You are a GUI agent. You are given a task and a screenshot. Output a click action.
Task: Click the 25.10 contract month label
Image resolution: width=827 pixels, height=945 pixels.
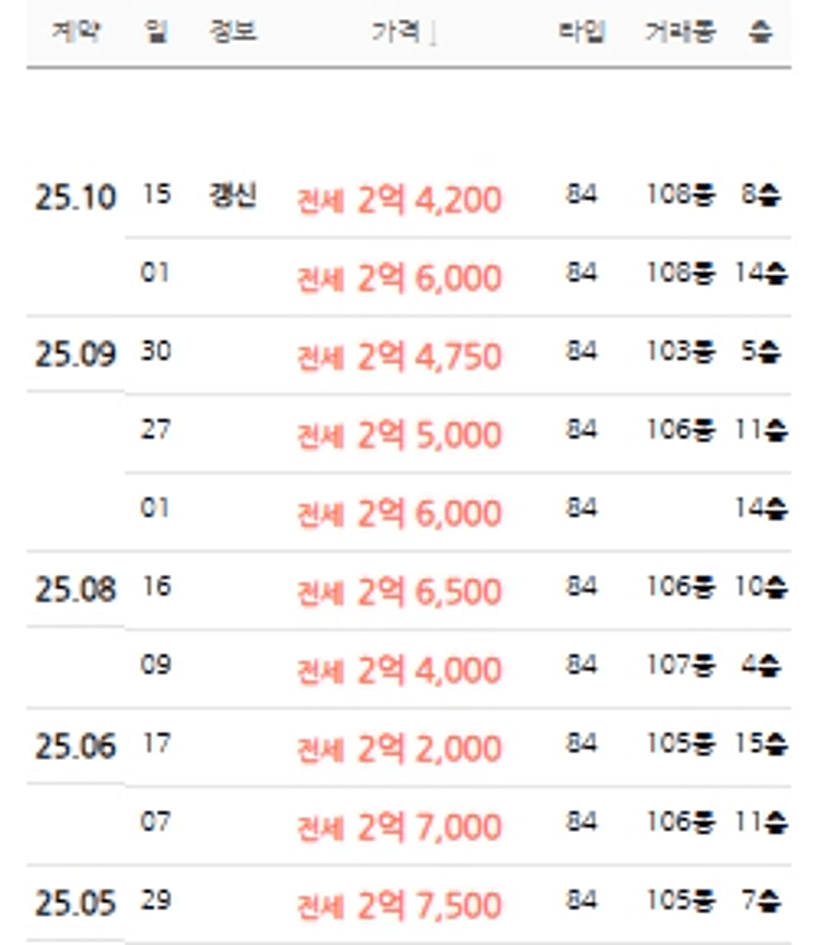point(75,197)
